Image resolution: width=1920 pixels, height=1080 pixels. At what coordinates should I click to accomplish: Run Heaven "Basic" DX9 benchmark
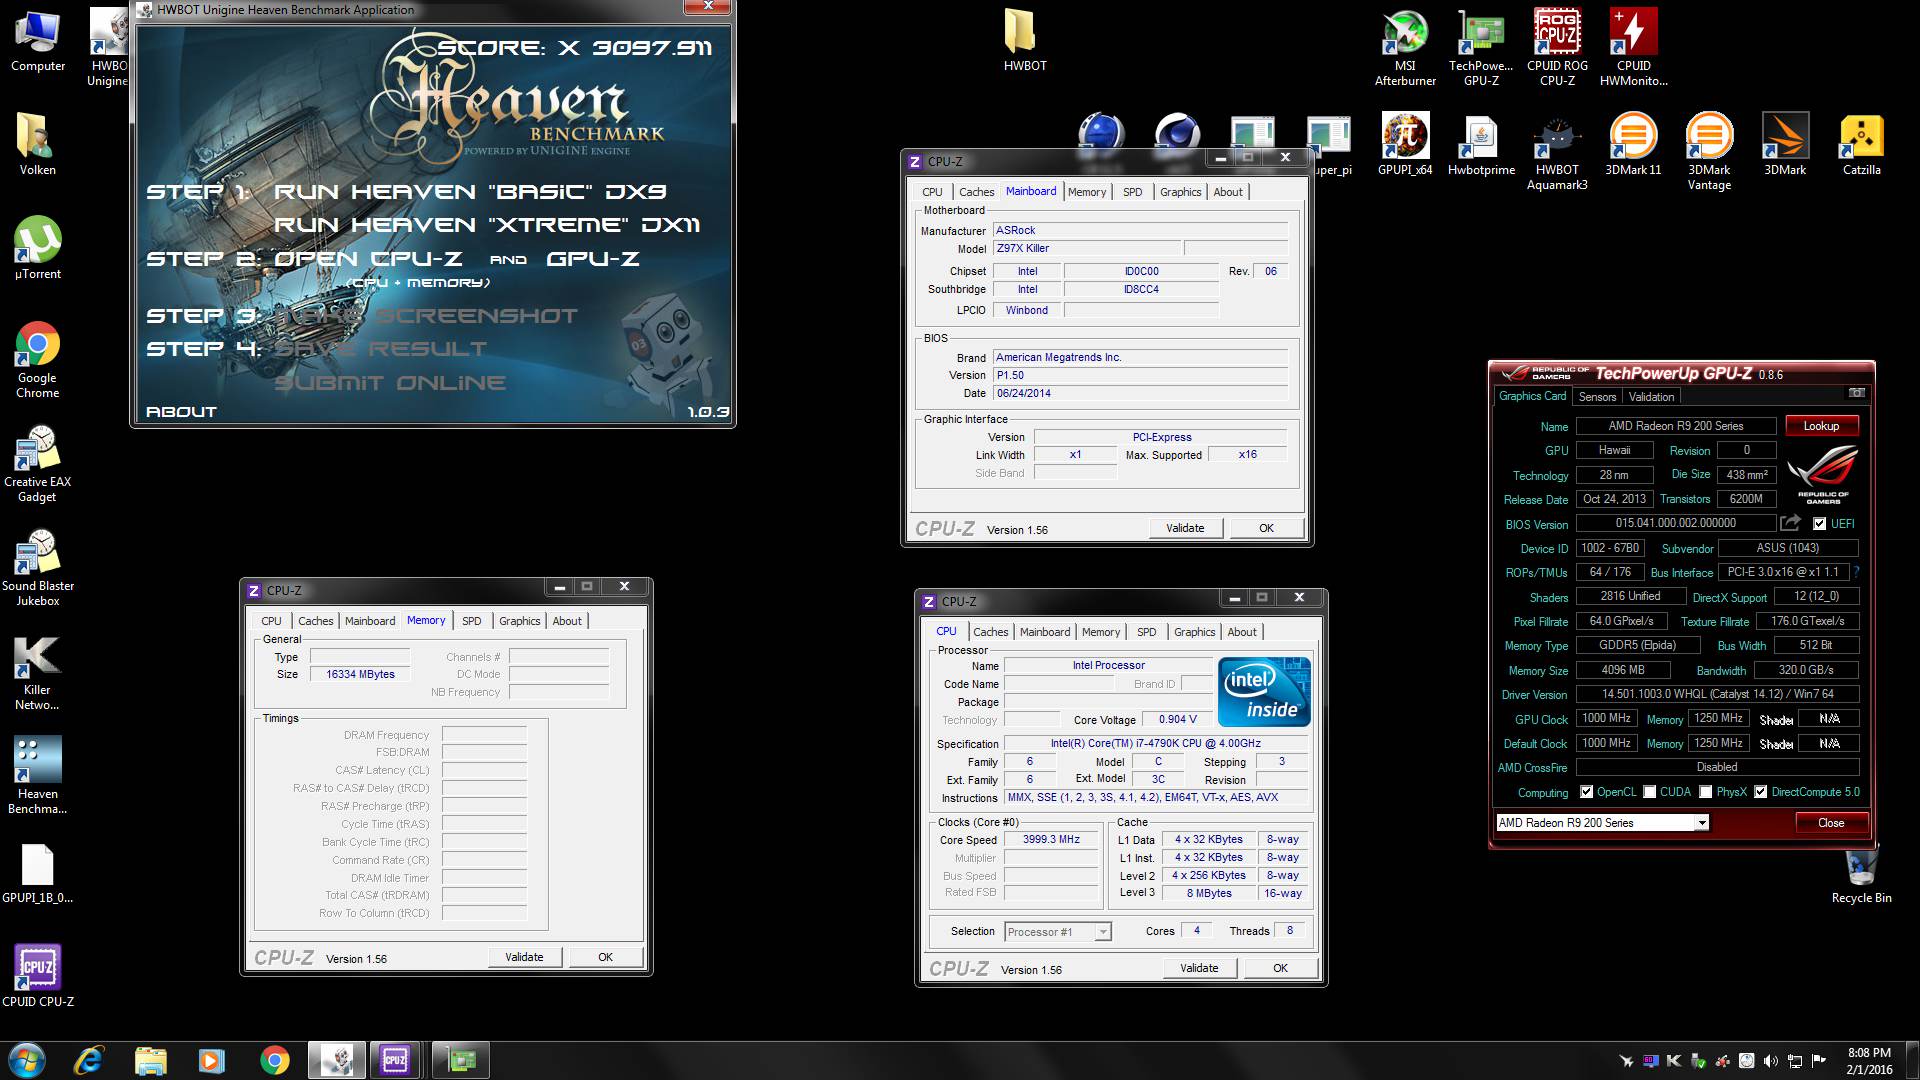pos(470,192)
